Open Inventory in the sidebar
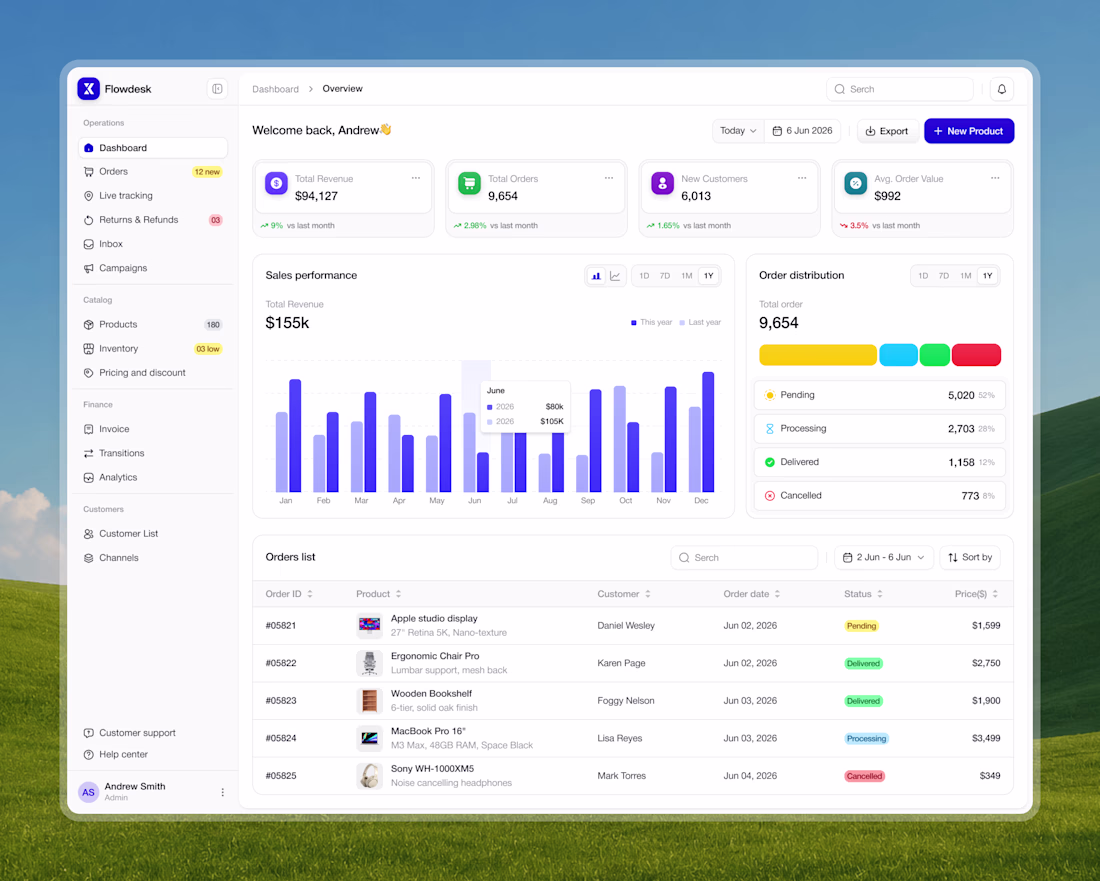This screenshot has width=1100, height=881. coord(153,349)
